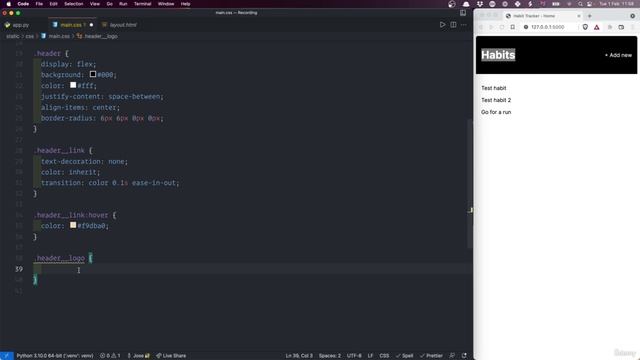This screenshot has height=360, width=640.
Task: Click 'Go for a run' in the browser page
Action: pos(496,112)
